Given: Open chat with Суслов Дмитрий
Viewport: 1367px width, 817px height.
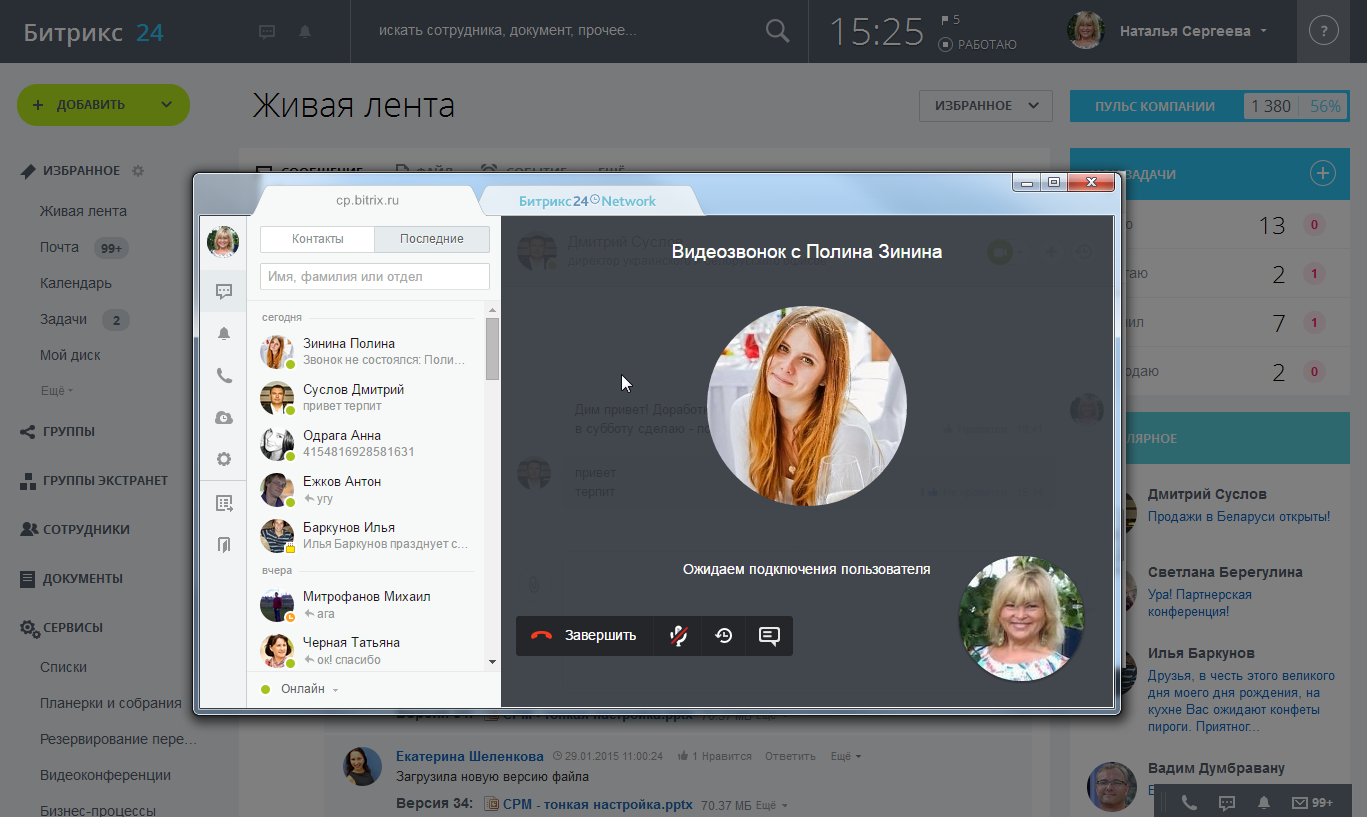Looking at the screenshot, I should point(366,397).
